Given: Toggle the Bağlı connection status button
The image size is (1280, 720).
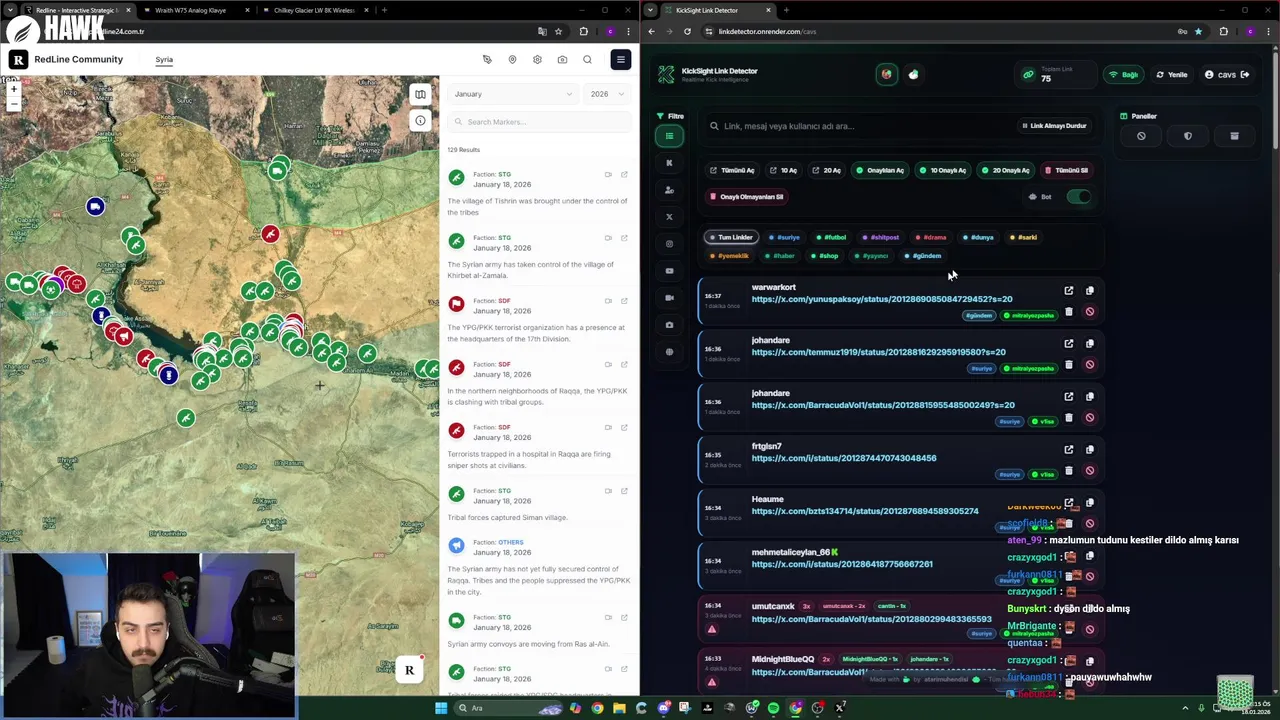Looking at the screenshot, I should (x=1125, y=75).
